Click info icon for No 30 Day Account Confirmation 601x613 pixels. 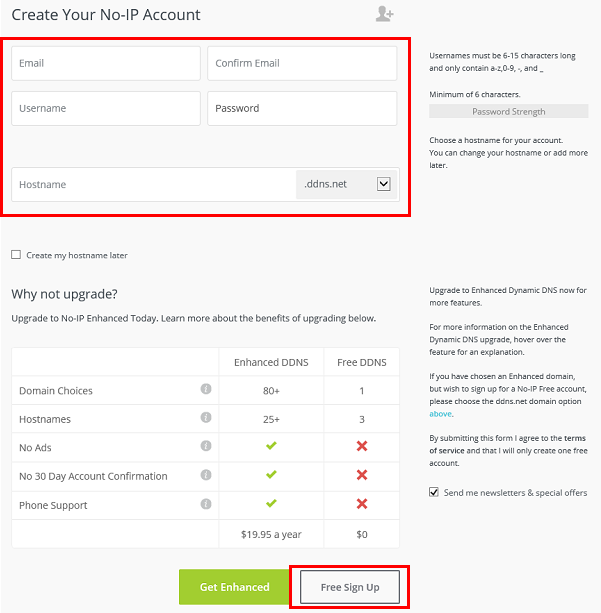pyautogui.click(x=206, y=475)
